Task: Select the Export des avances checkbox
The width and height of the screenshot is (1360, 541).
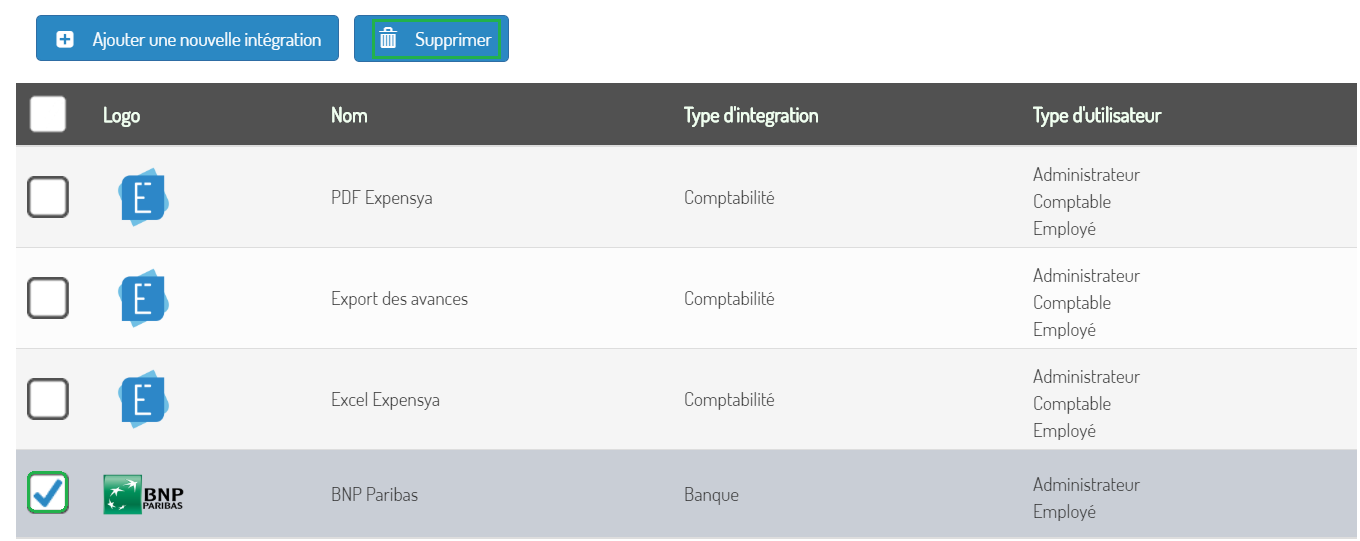Action: (x=48, y=298)
